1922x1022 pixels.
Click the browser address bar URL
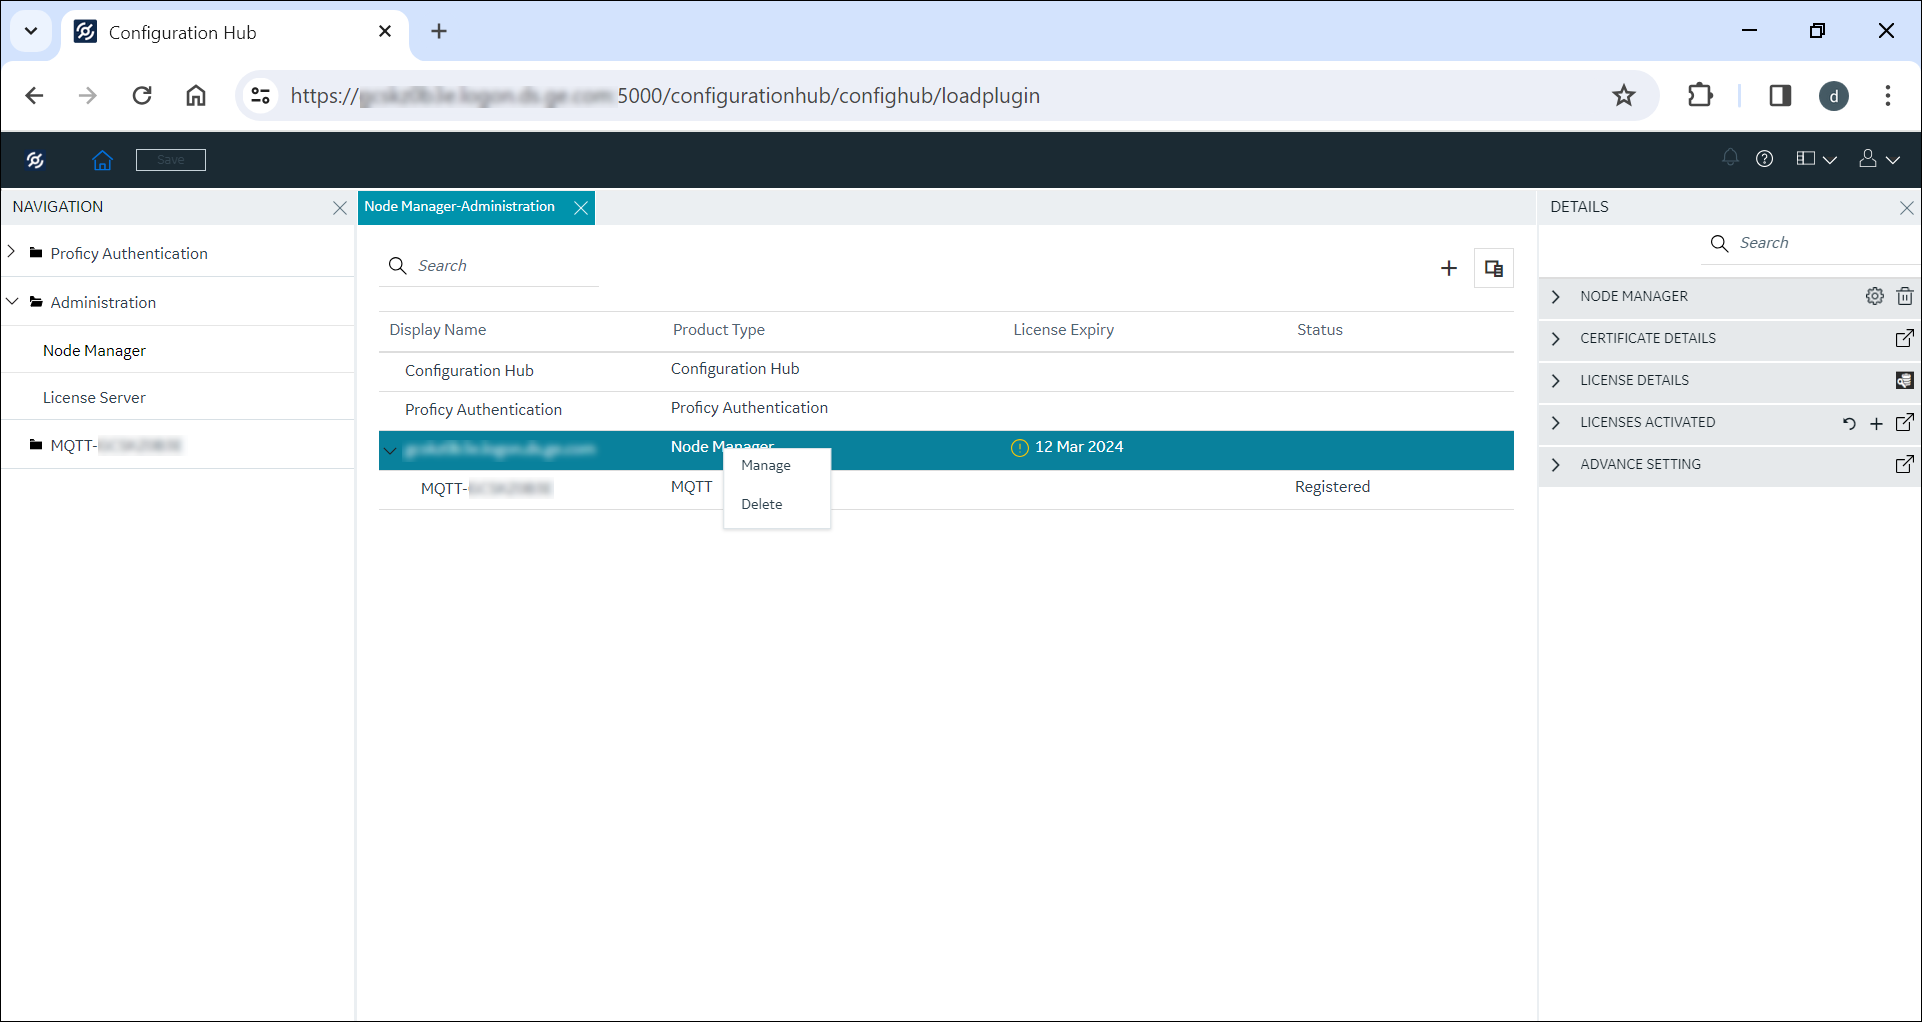665,96
